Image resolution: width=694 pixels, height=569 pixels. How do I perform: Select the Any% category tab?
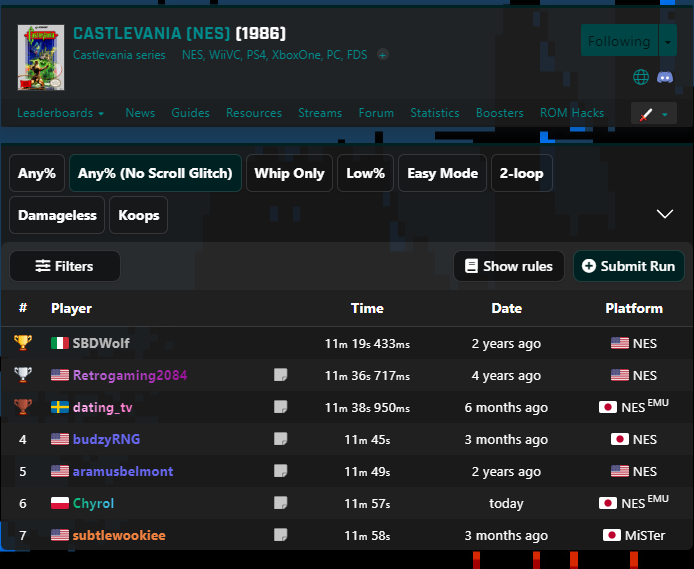pos(37,173)
